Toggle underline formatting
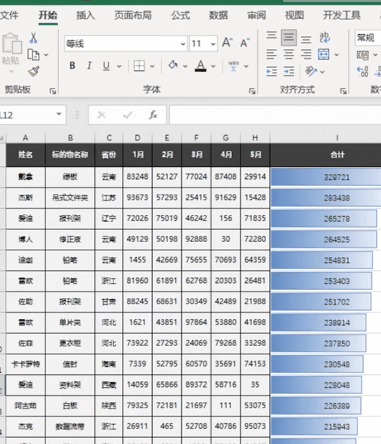Image resolution: width=381 pixels, height=444 pixels. pyautogui.click(x=106, y=66)
